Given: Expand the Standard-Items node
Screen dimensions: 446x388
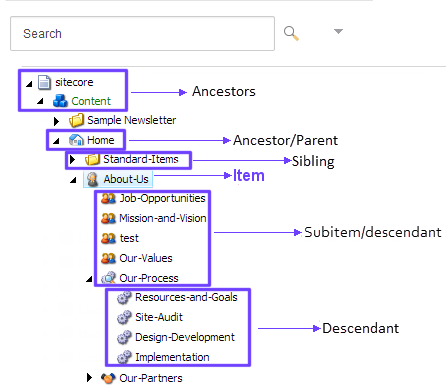Looking at the screenshot, I should tap(72, 160).
